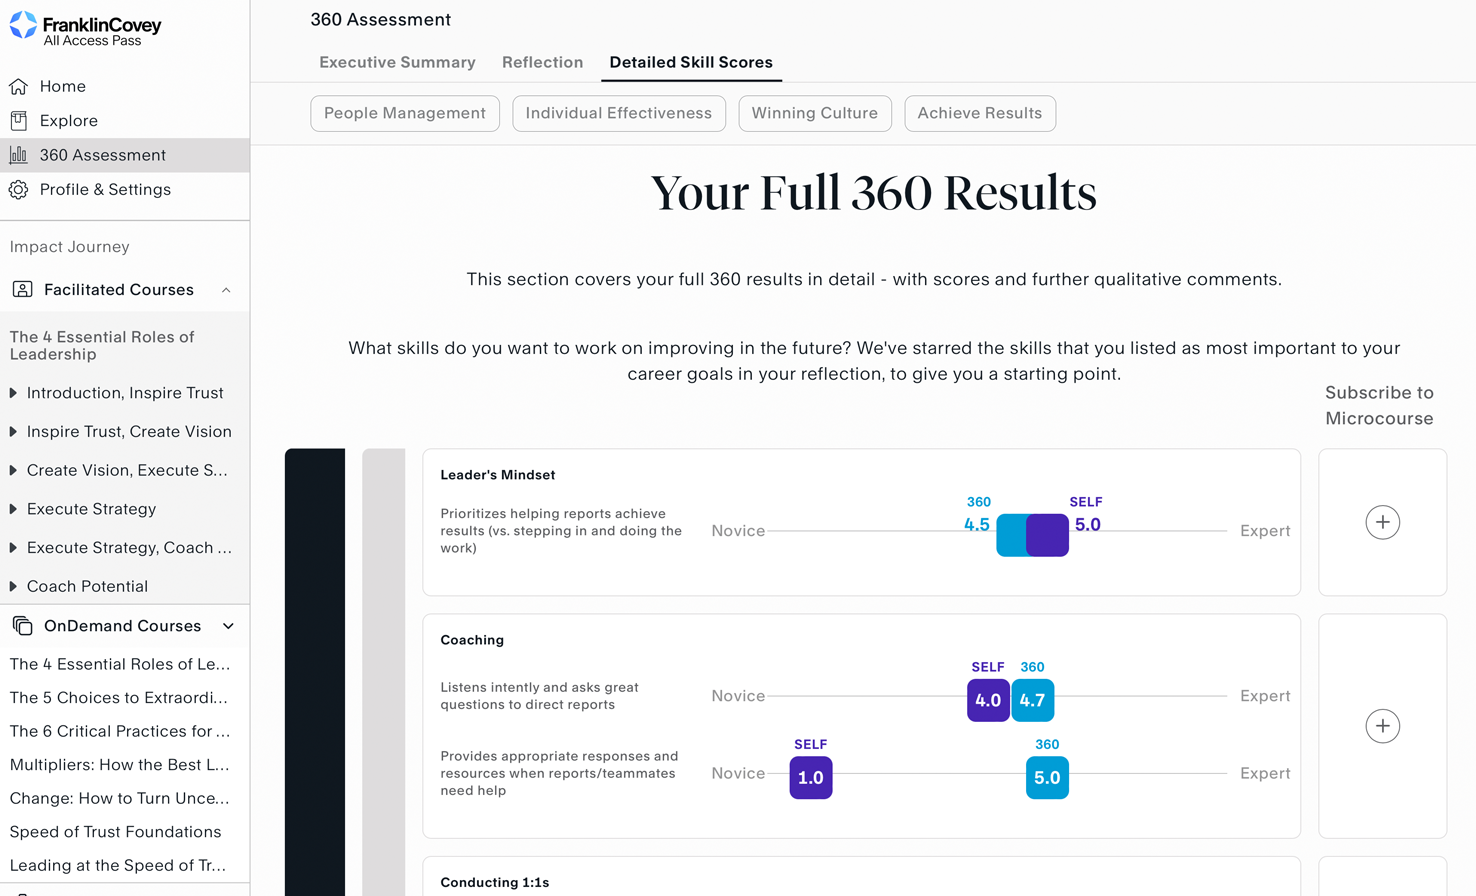The width and height of the screenshot is (1476, 896).
Task: Select the People Management filter button
Action: coord(405,113)
